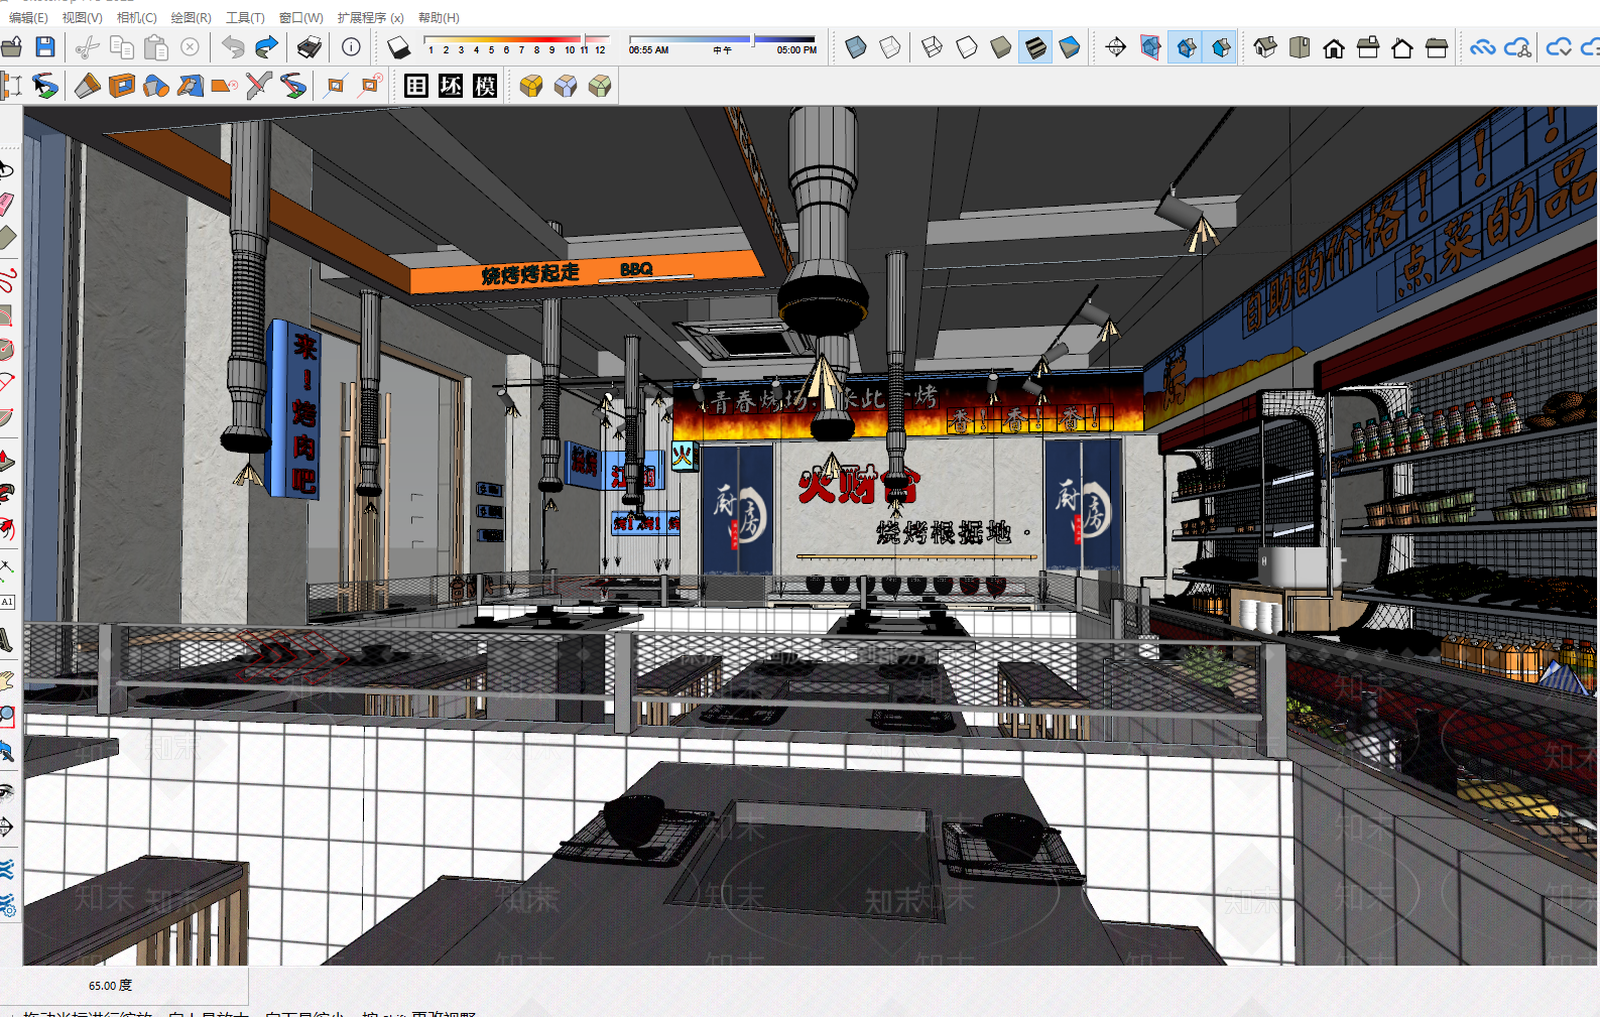Select the Wireframe face style

click(x=932, y=47)
